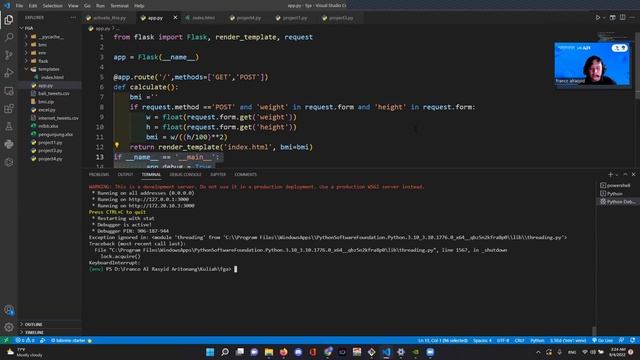Open Firefox from the taskbar
This screenshot has width=640, height=360.
283,352
